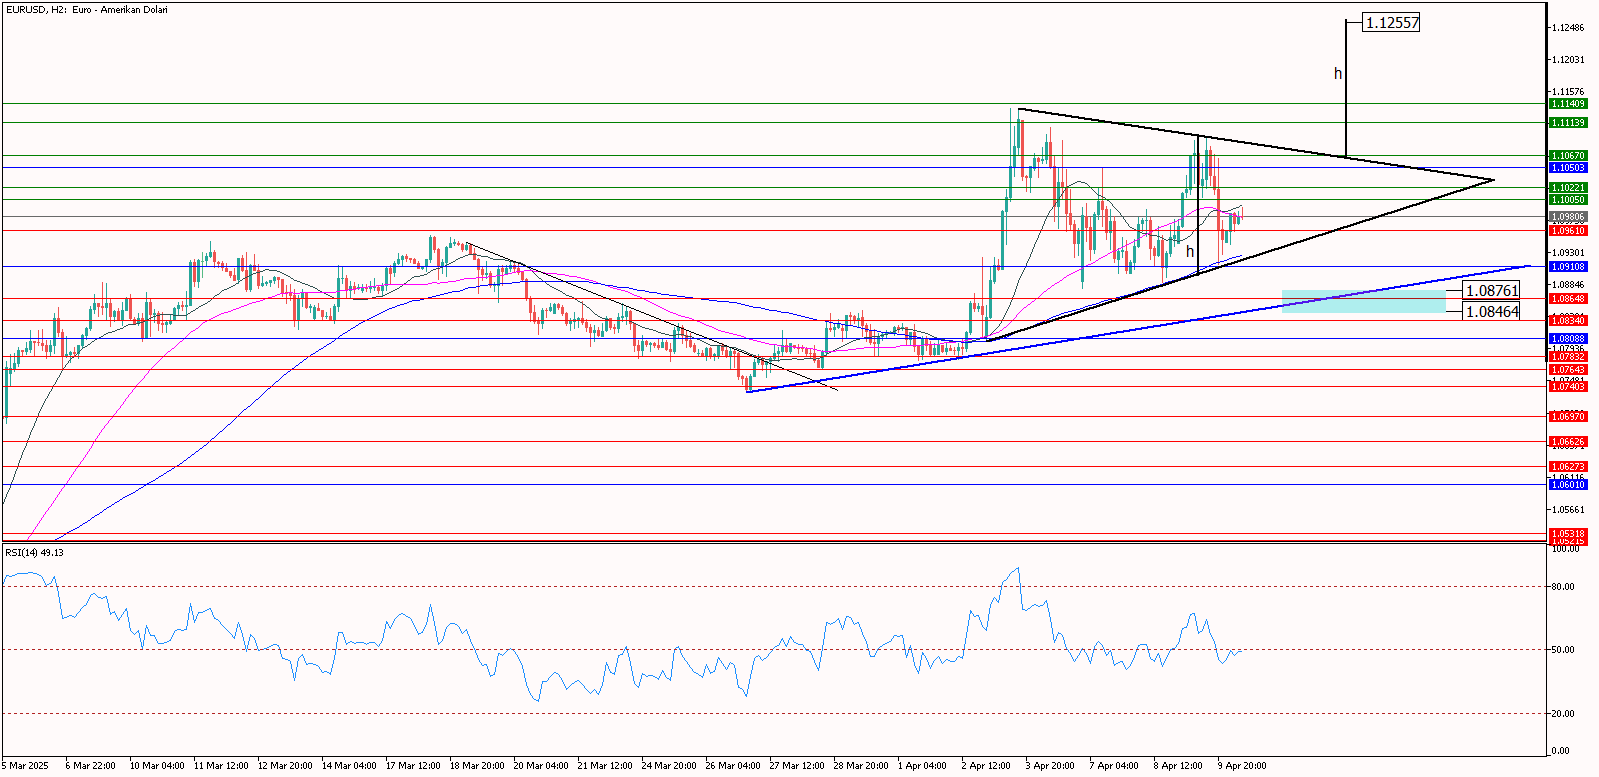
Task: Click the 7 Apr 04:00 time label
Action: click(1115, 766)
